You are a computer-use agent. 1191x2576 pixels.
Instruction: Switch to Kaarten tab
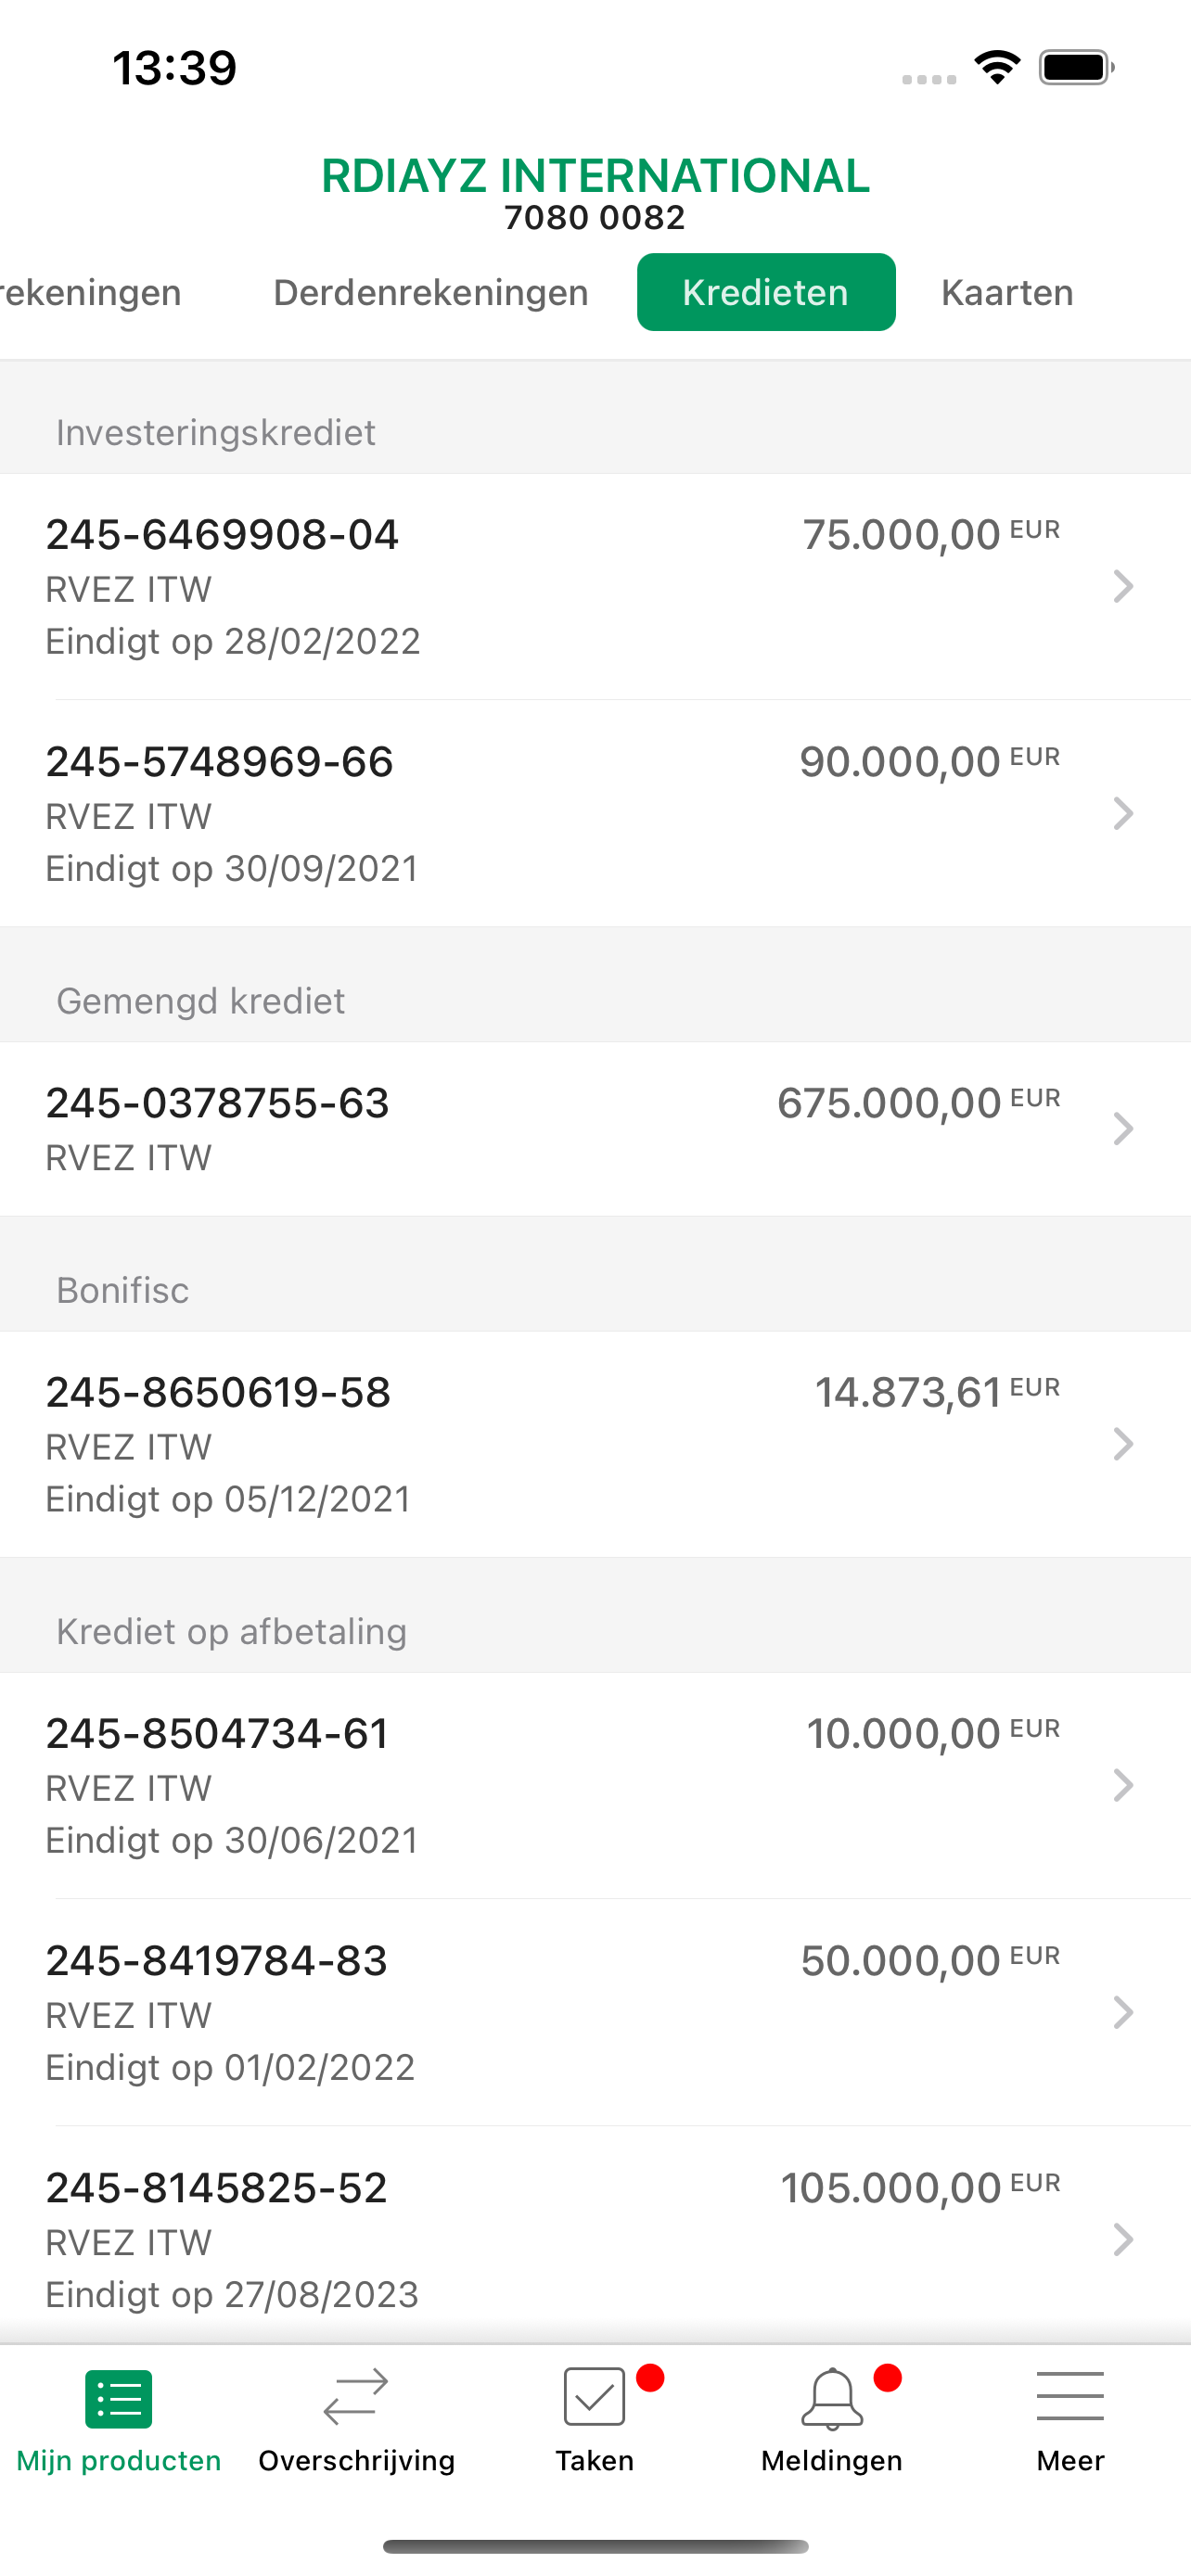(x=1007, y=292)
